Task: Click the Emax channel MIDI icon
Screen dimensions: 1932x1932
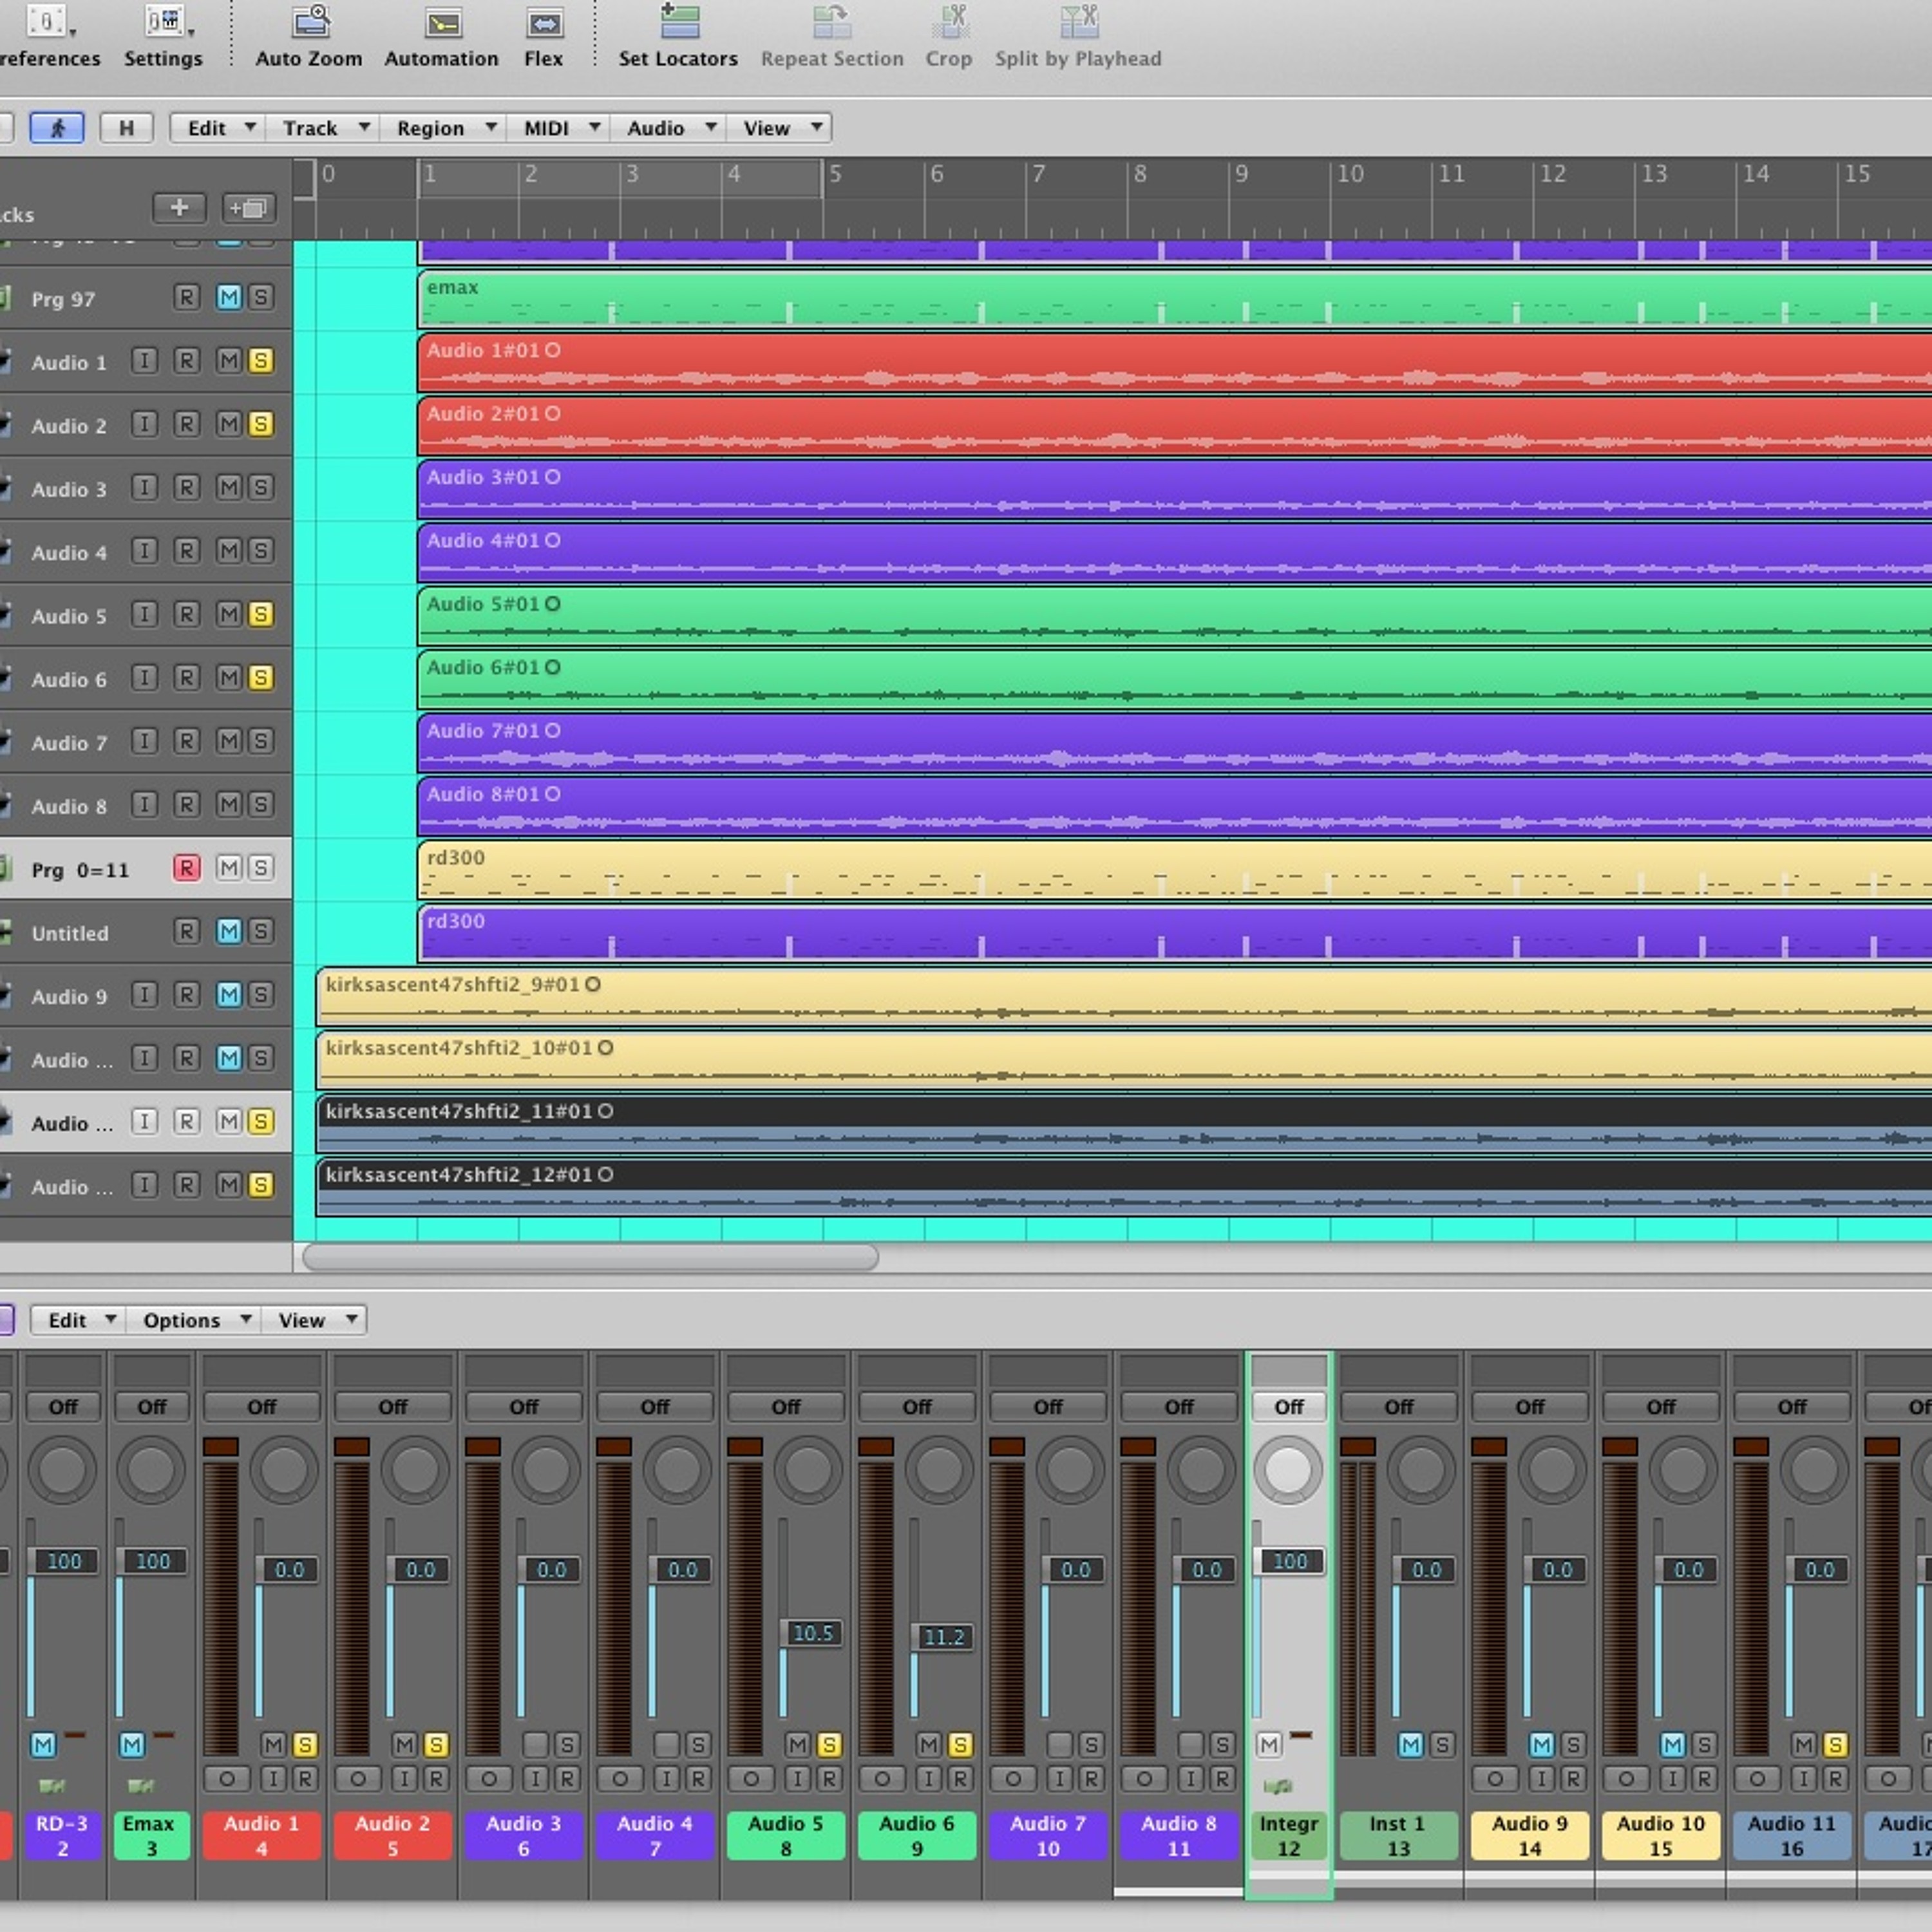Action: [141, 1786]
